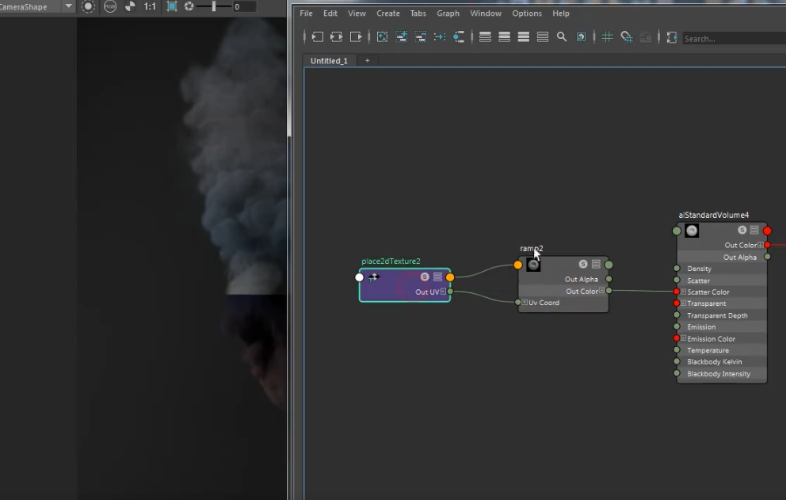
Task: Click place2dTexture2 node type icon
Action: (373, 277)
